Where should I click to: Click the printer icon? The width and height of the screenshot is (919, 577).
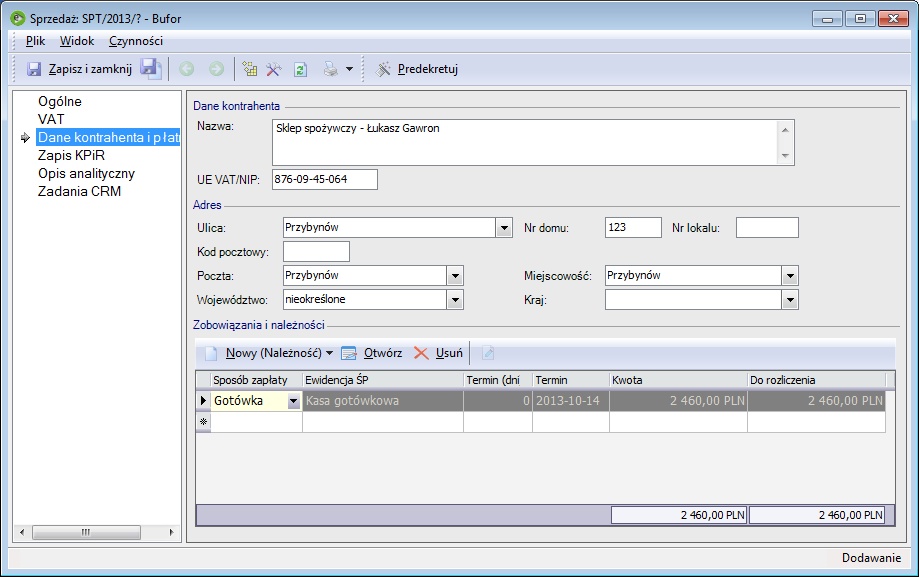331,69
